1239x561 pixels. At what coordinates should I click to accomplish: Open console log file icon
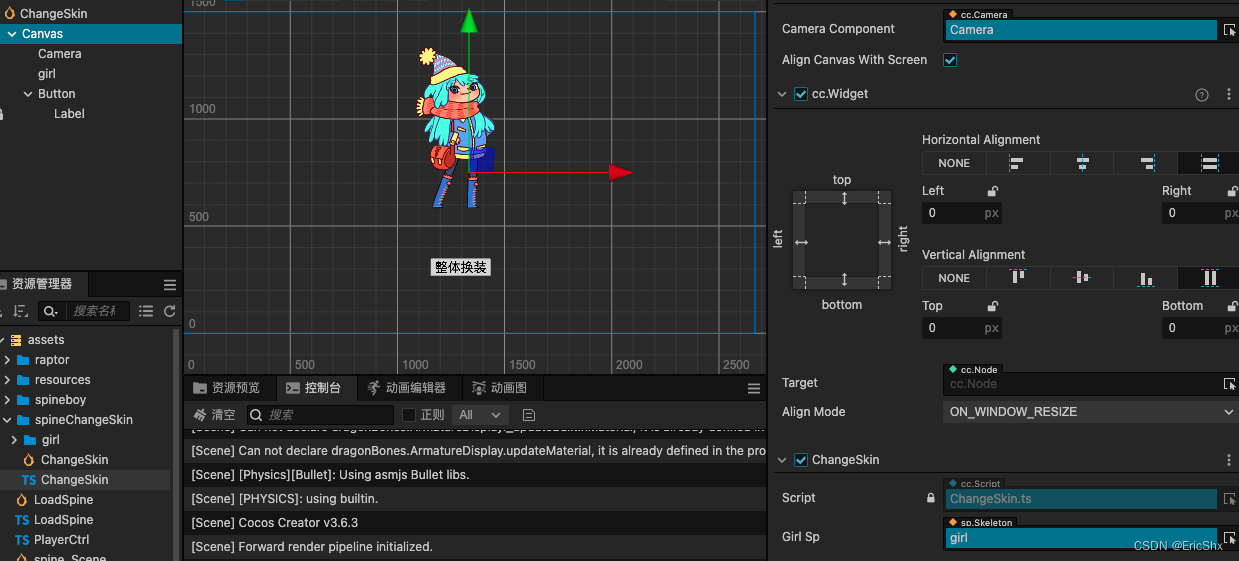point(529,415)
